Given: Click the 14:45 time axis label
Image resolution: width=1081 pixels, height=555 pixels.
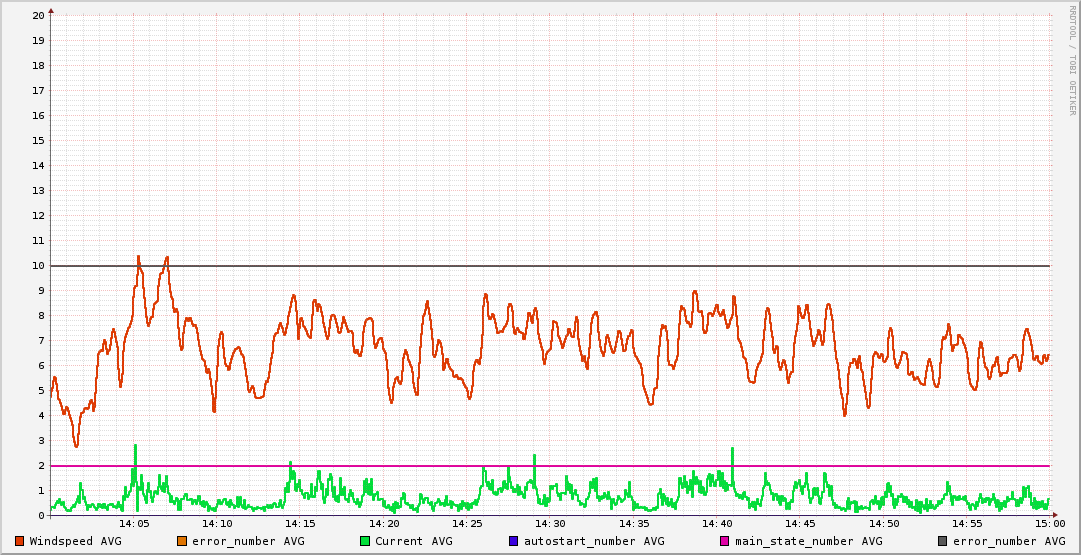Looking at the screenshot, I should (800, 524).
